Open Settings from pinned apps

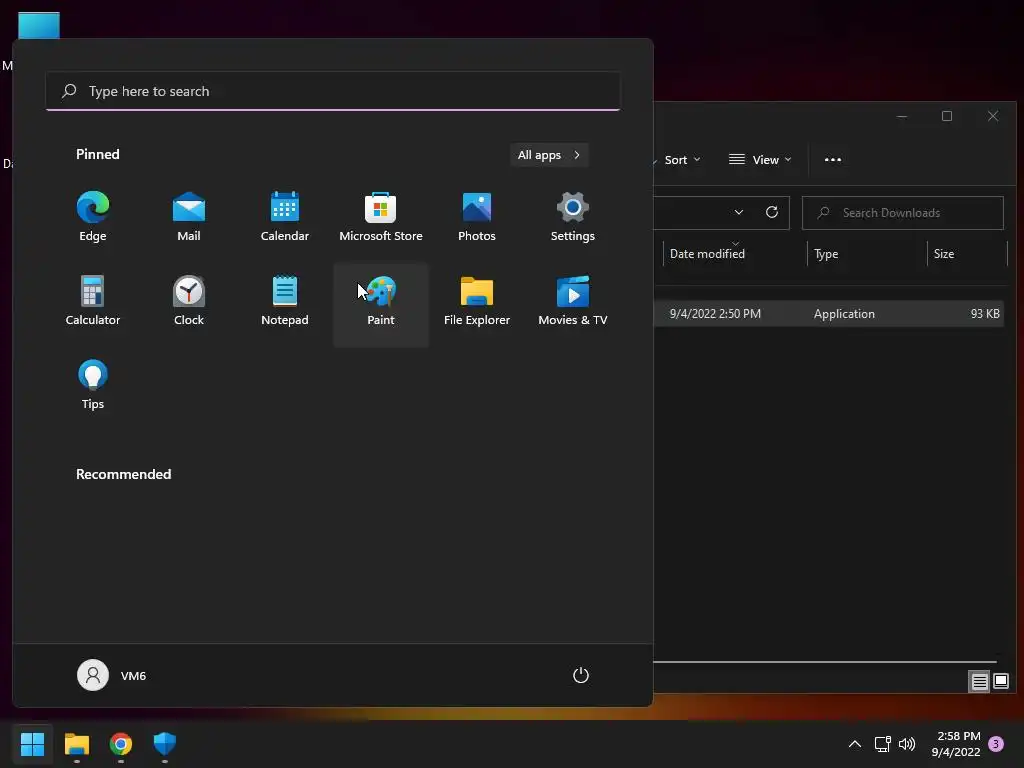(573, 217)
